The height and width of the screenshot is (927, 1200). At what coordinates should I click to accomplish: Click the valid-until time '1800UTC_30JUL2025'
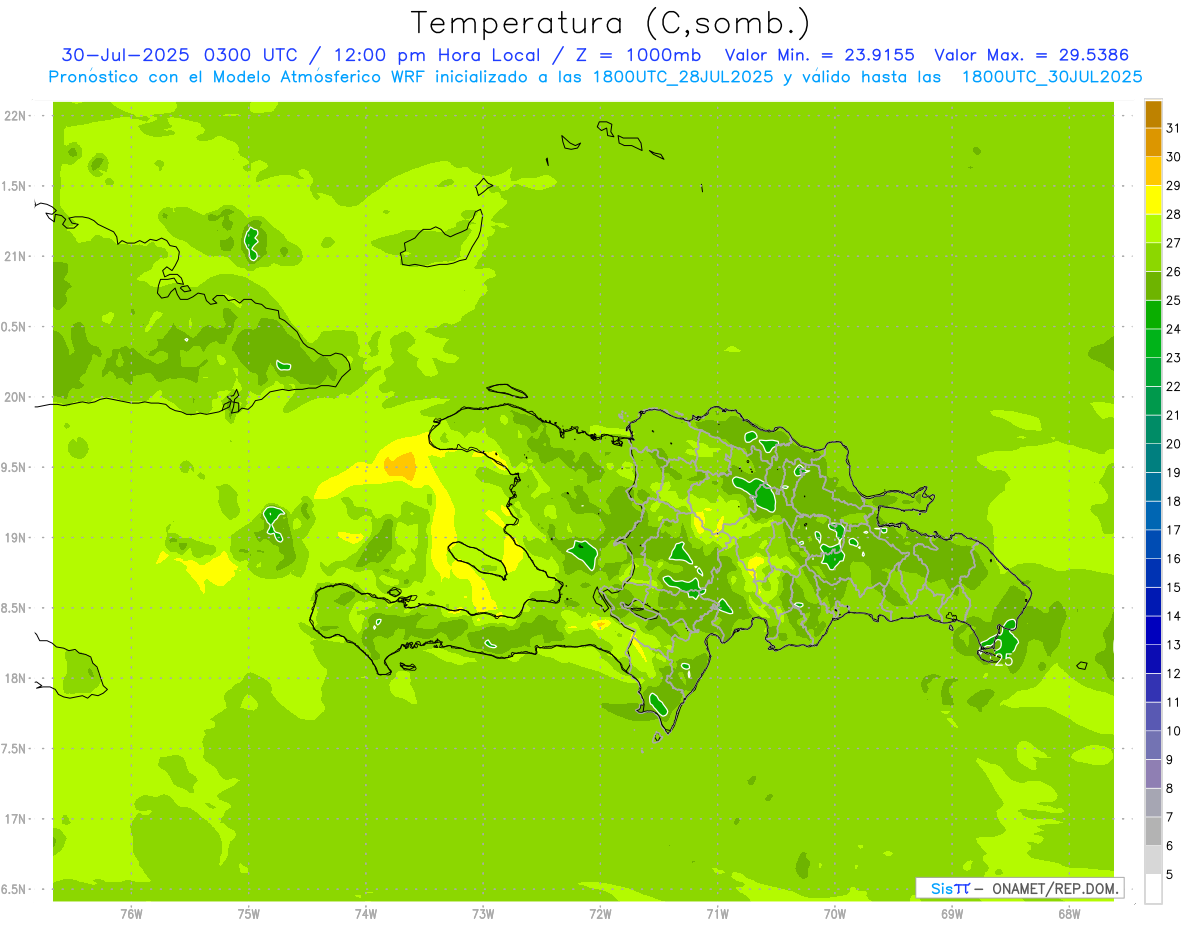coord(1052,77)
